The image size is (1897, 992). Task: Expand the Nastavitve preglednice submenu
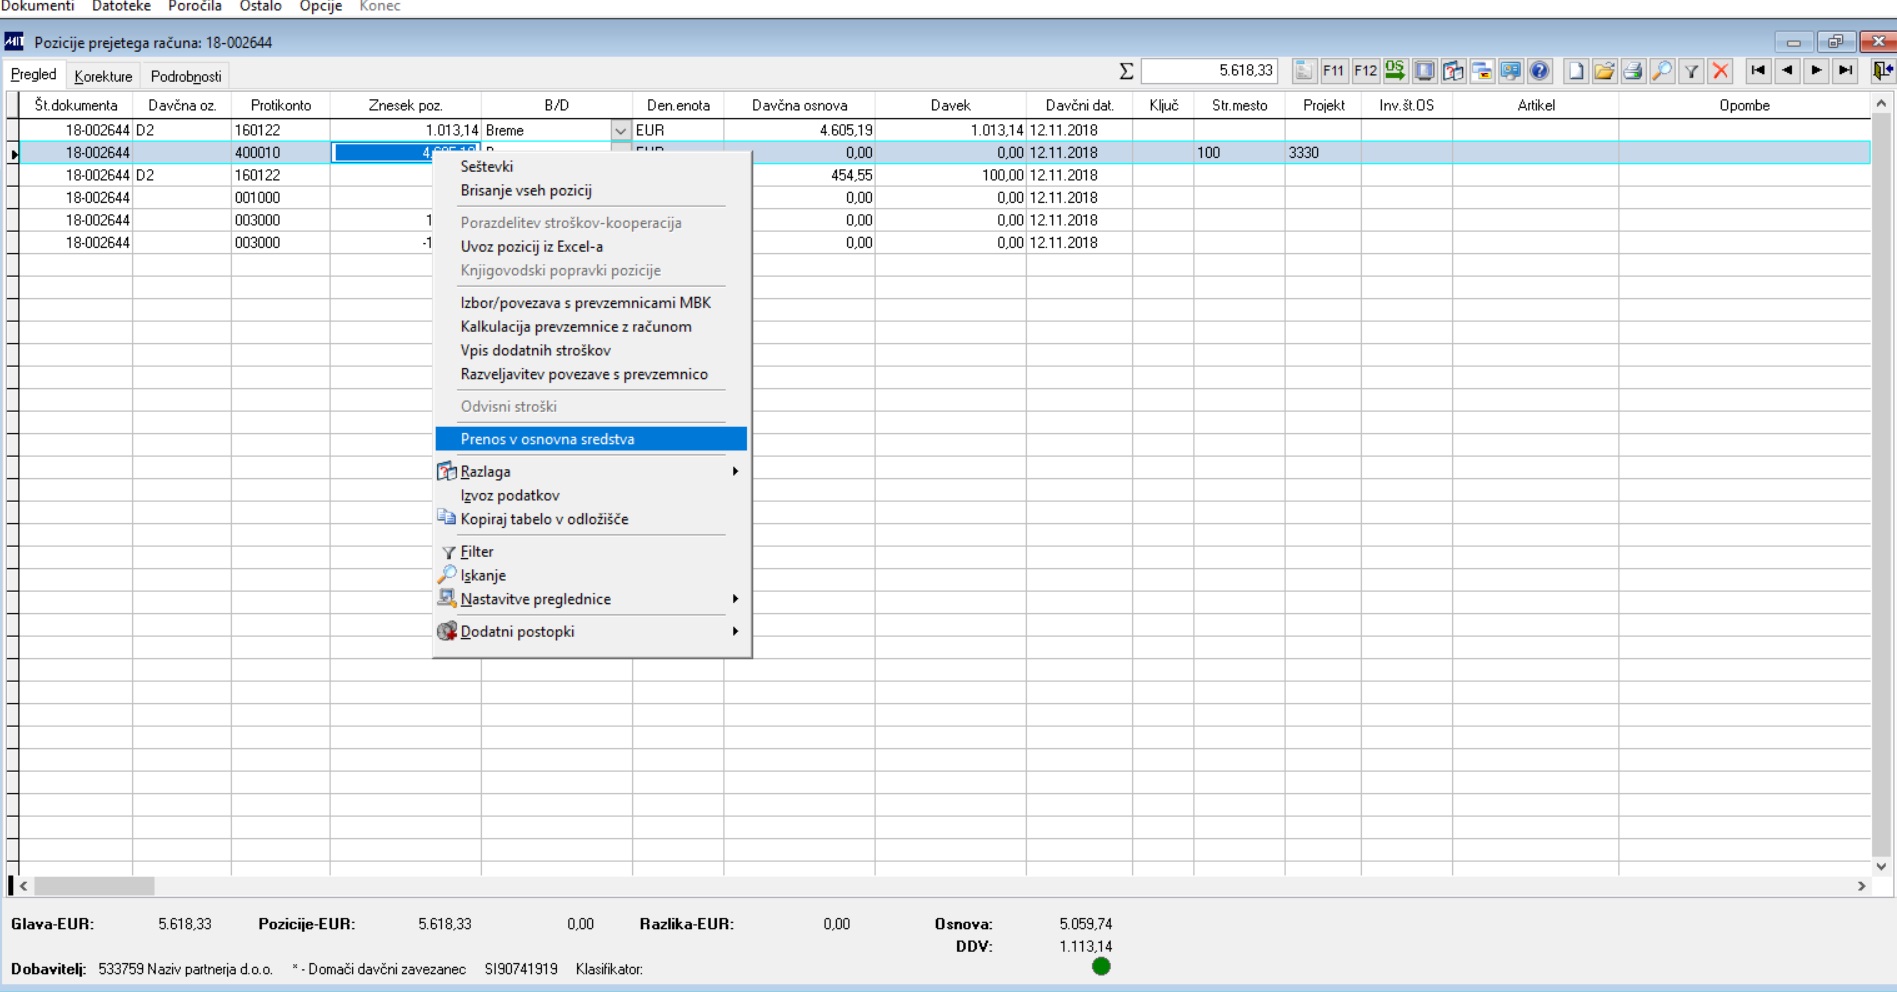591,599
